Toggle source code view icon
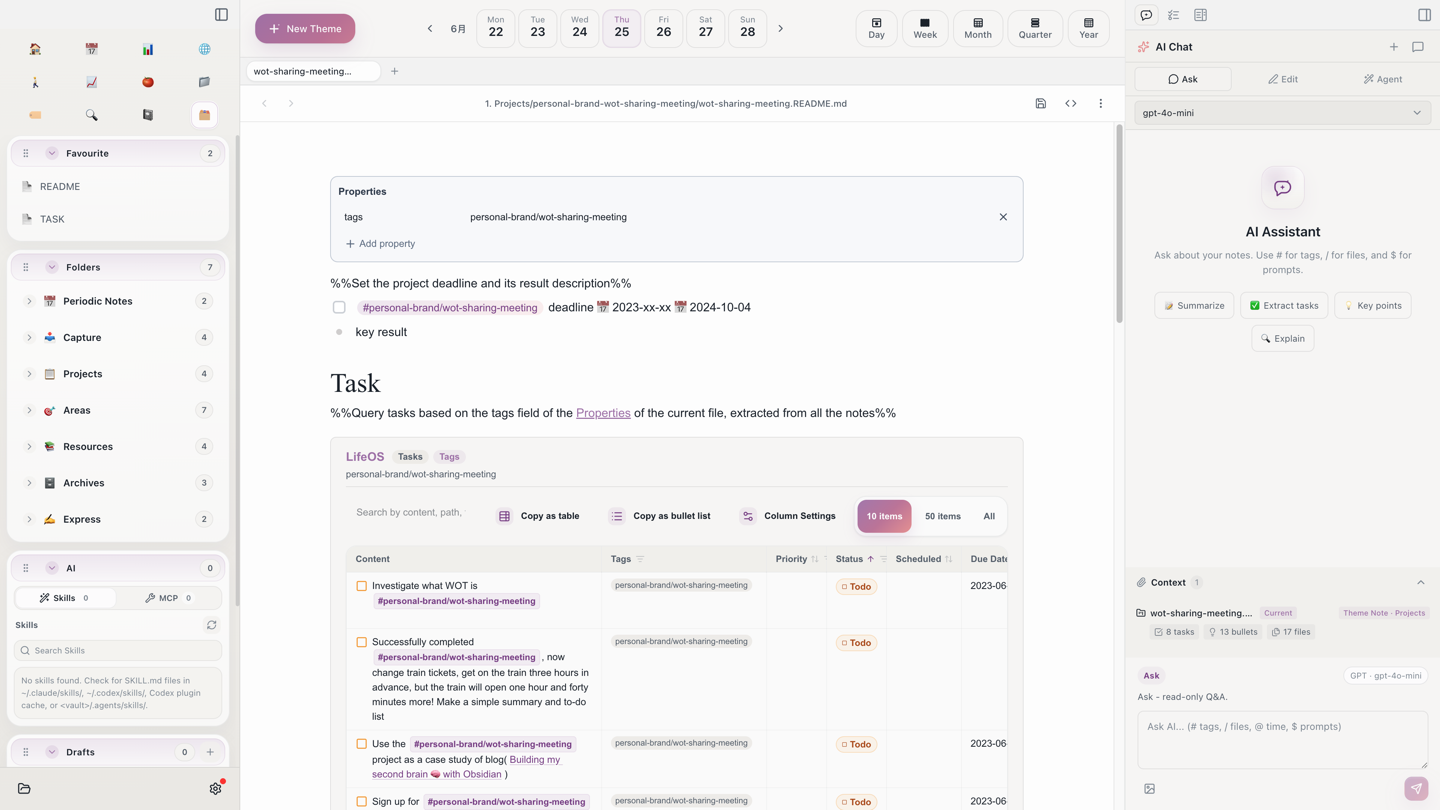Screen dimensions: 1440x810 [1070, 103]
